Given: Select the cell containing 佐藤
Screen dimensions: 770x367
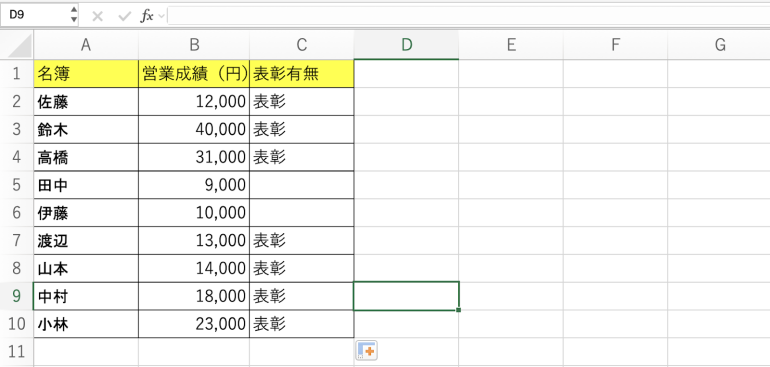Looking at the screenshot, I should [x=86, y=102].
